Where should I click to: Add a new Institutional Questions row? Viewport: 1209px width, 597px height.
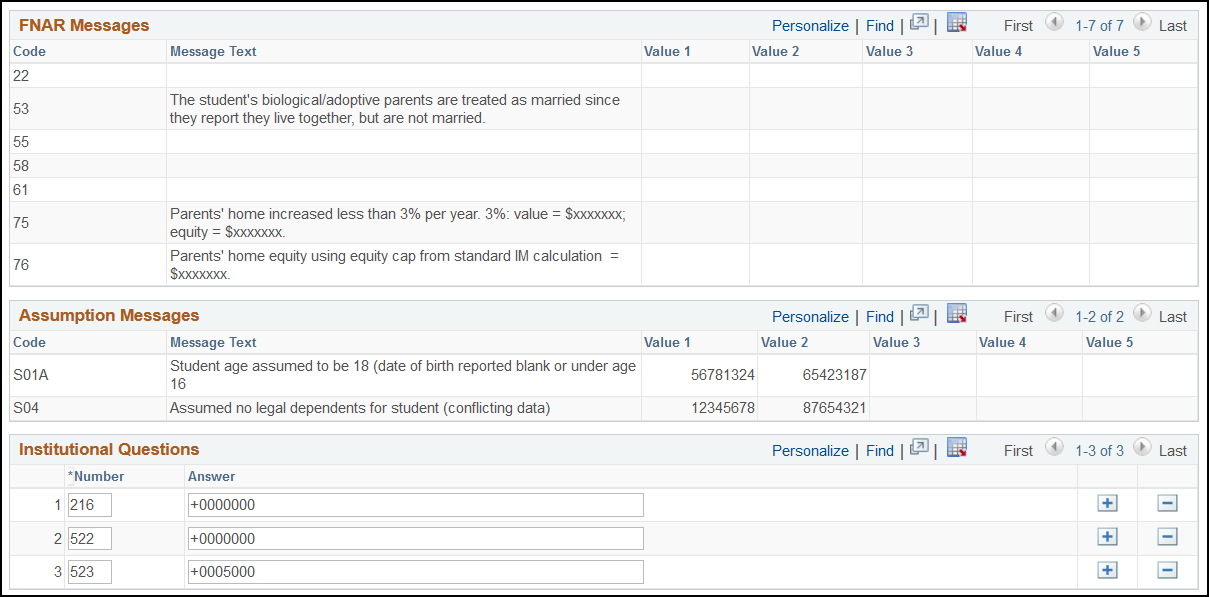point(1107,504)
